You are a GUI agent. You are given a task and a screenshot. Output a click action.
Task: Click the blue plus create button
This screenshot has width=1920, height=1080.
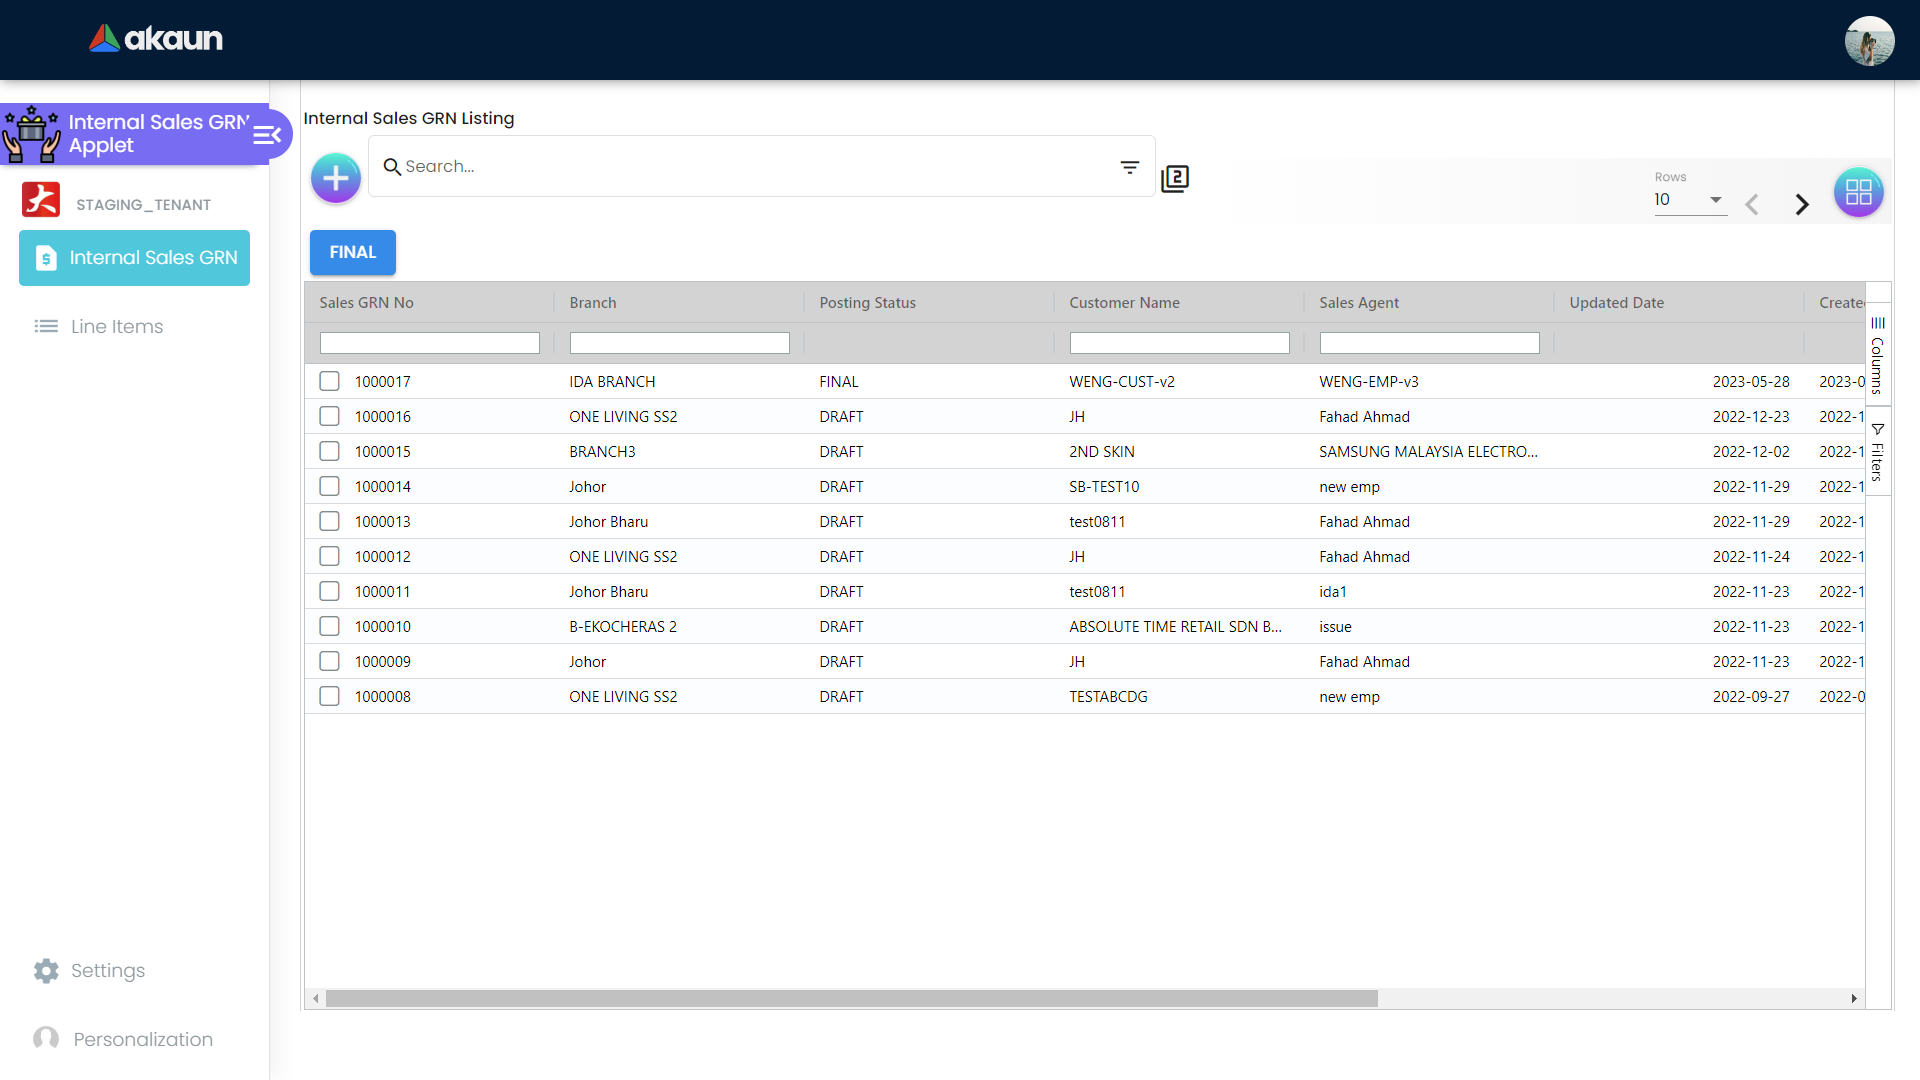(336, 179)
